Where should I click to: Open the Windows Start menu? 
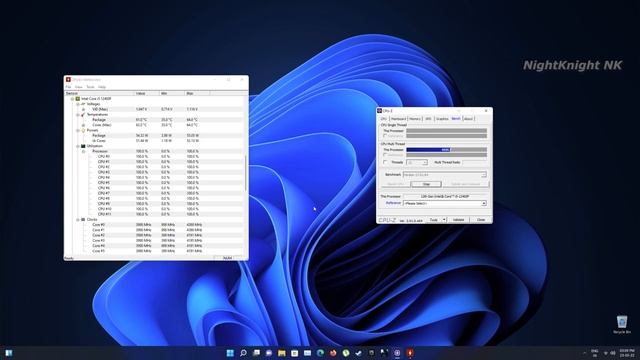(x=230, y=353)
